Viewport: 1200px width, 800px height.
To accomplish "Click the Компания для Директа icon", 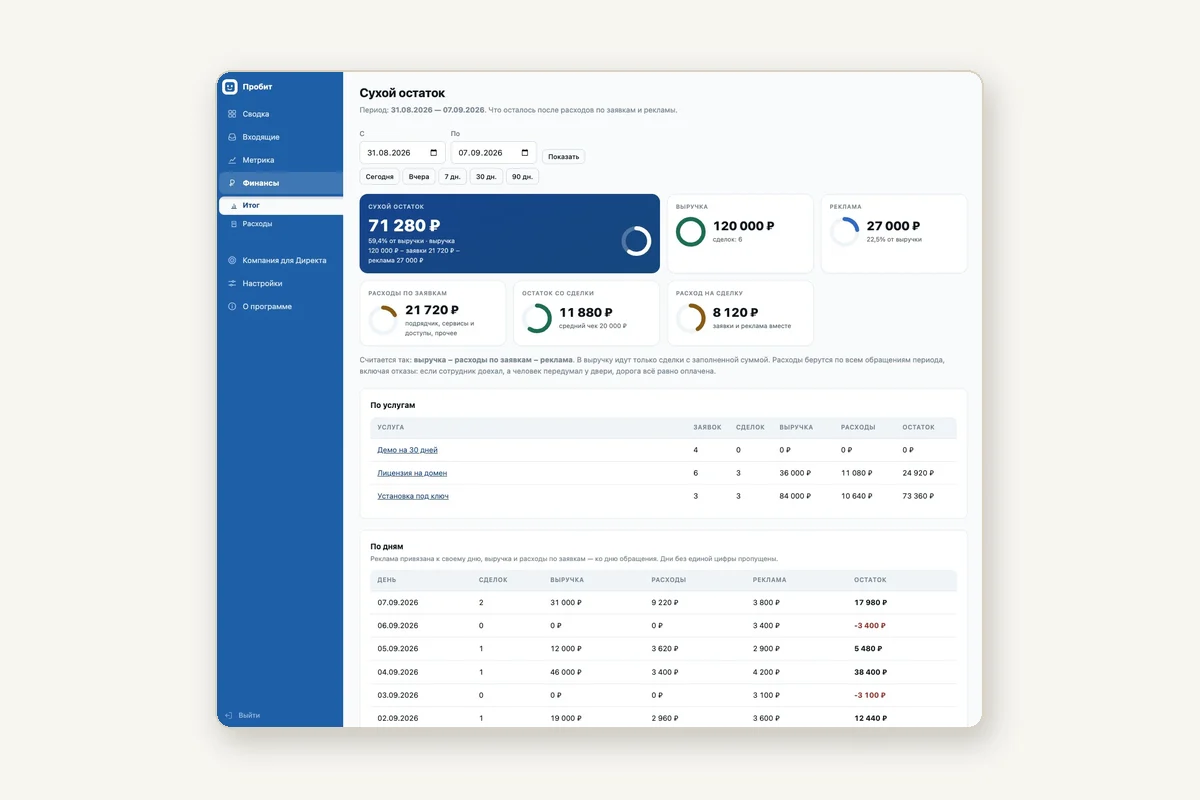I will pyautogui.click(x=232, y=260).
